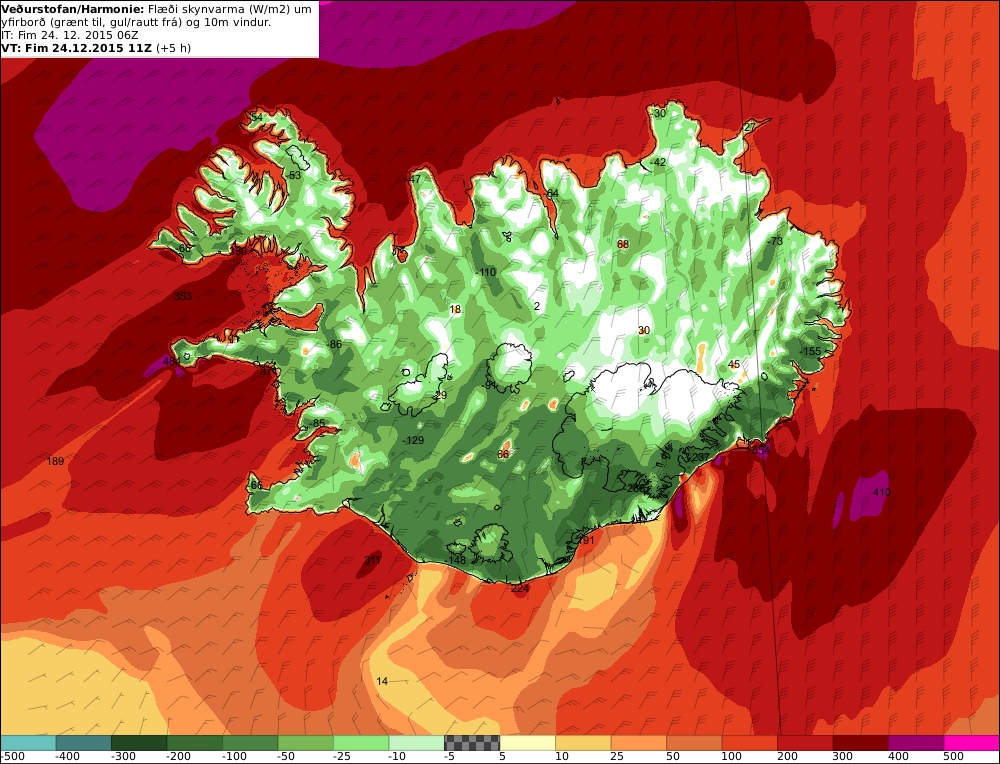
Task: Click the 27 flux value on the map
Action: tap(750, 127)
